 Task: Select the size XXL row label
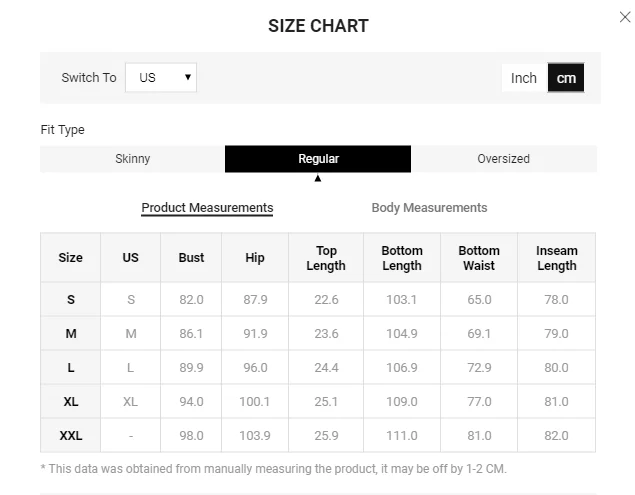click(x=71, y=435)
